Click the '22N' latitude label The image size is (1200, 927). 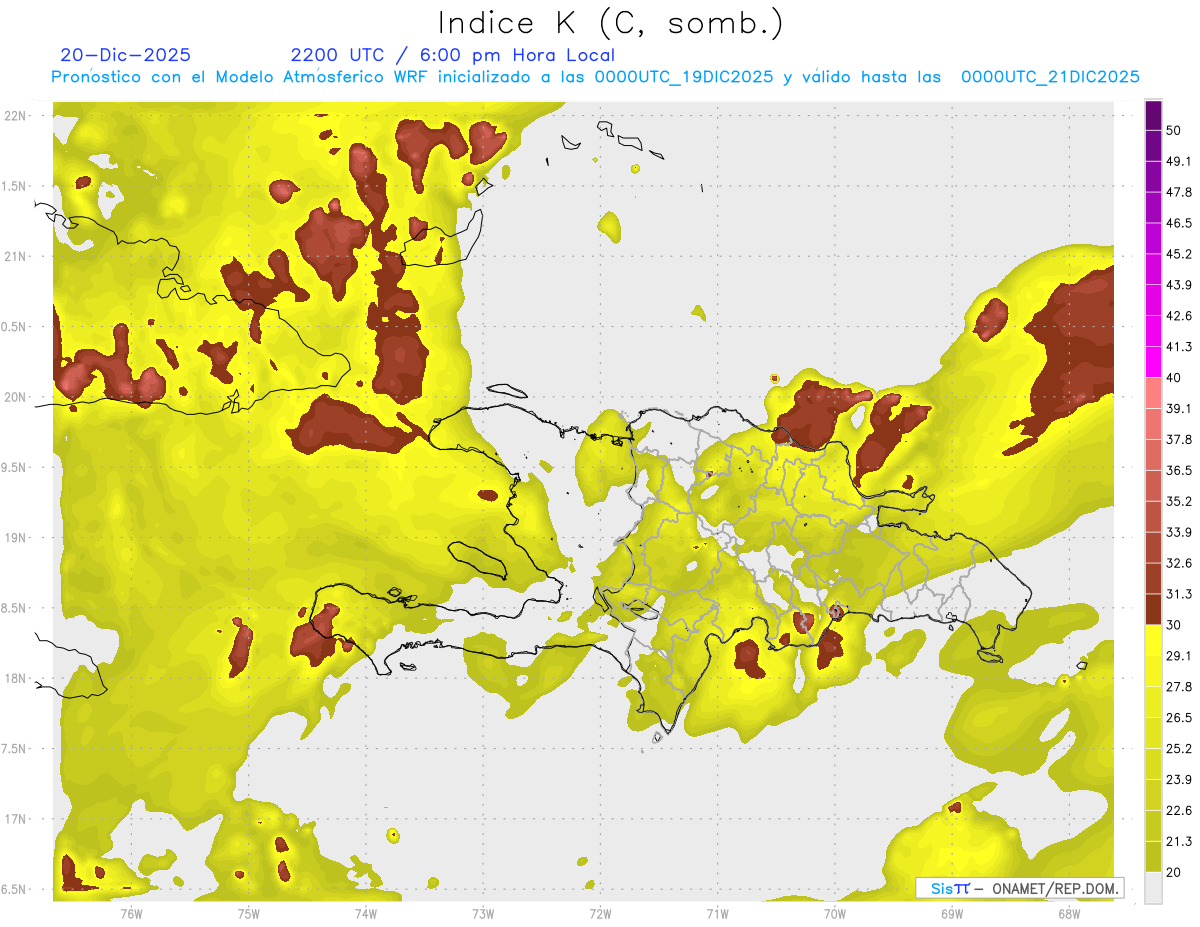pyautogui.click(x=15, y=115)
